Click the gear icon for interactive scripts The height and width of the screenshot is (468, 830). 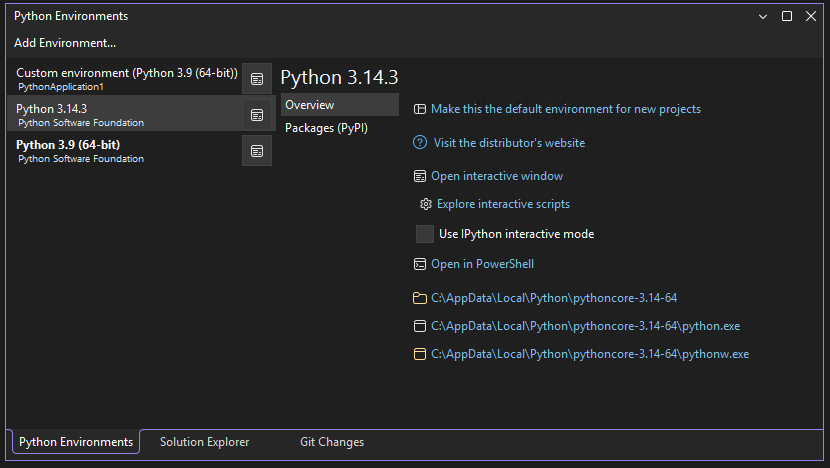[x=426, y=204]
